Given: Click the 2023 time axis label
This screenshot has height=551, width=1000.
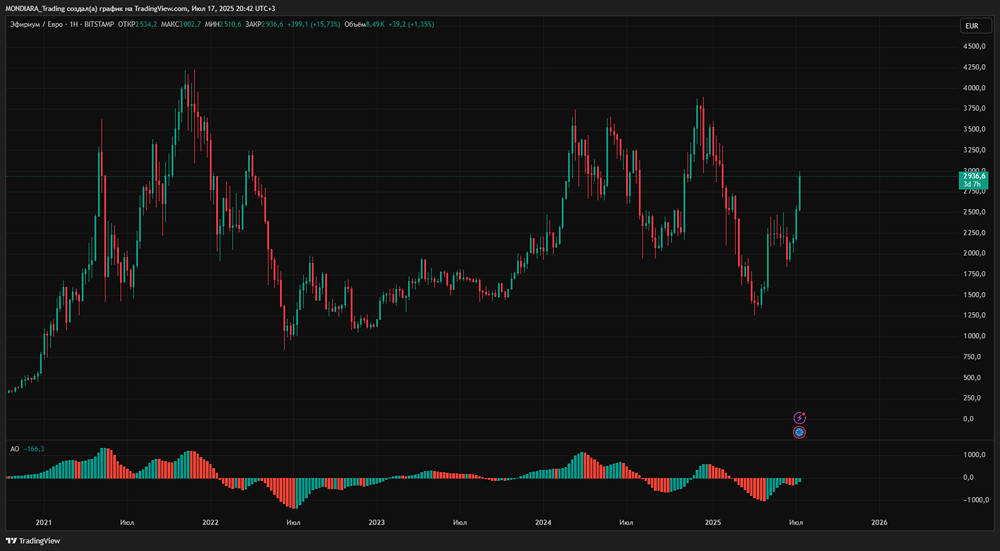Looking at the screenshot, I should (x=377, y=522).
